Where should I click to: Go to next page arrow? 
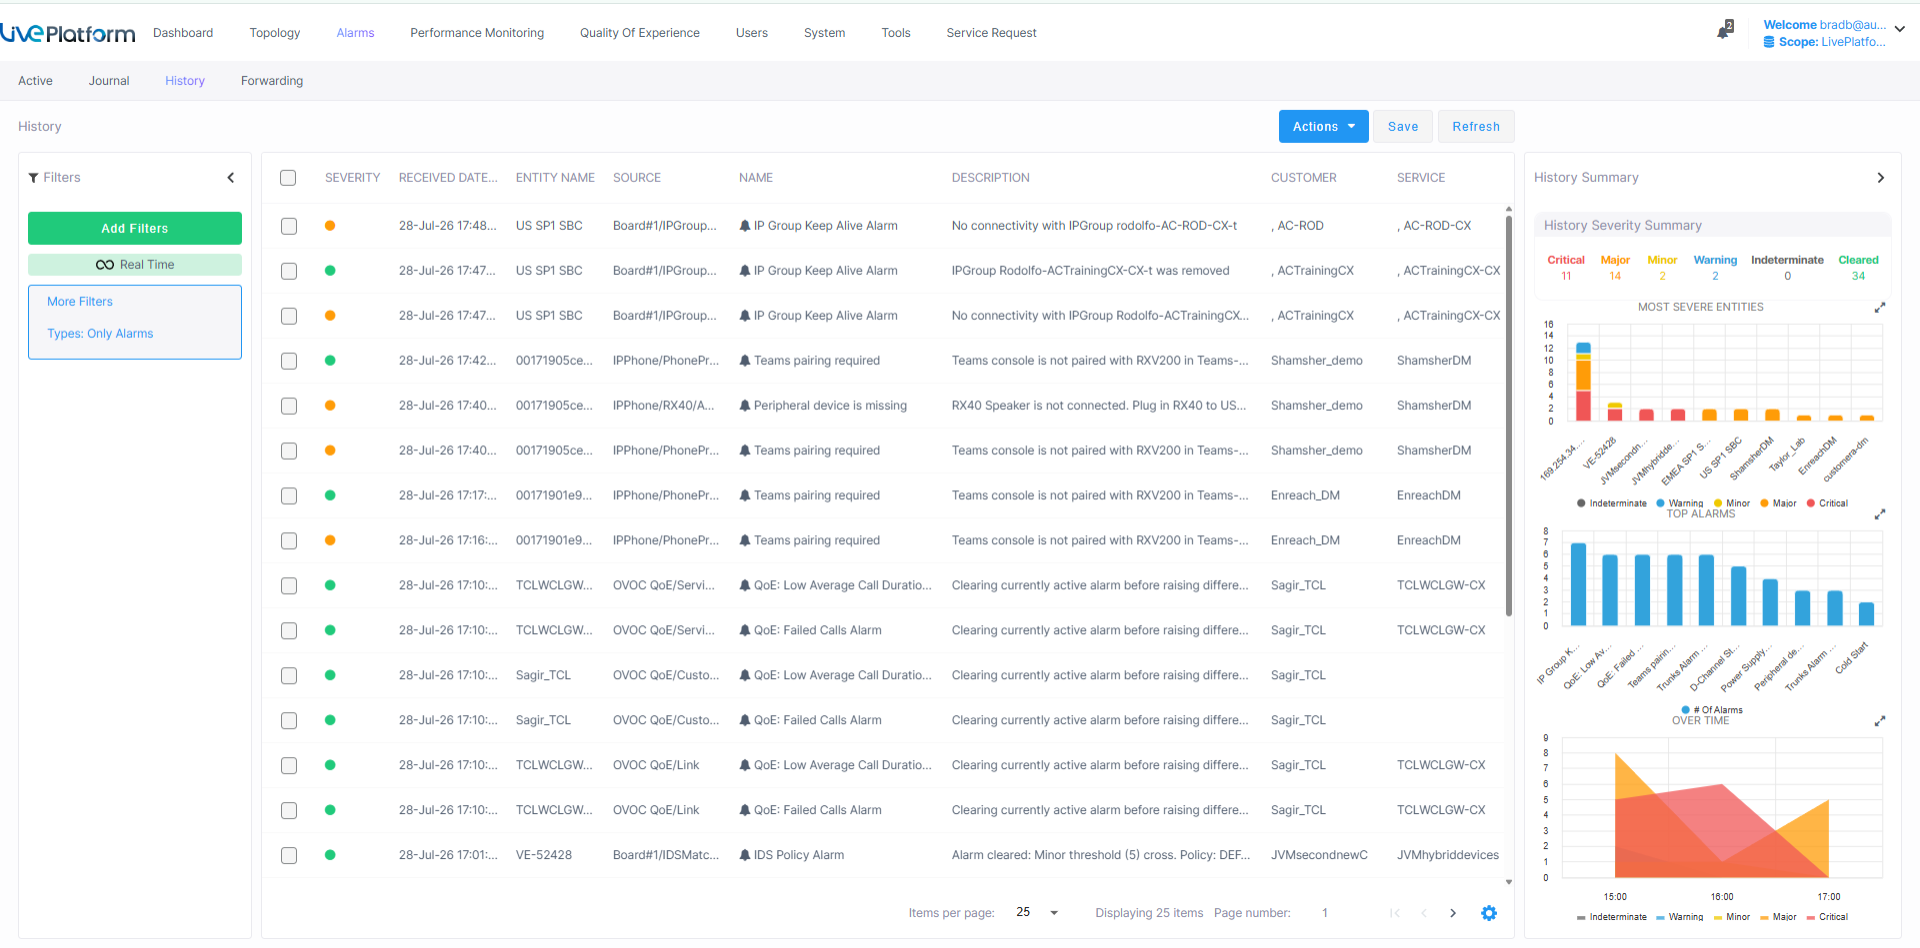pos(1453,913)
